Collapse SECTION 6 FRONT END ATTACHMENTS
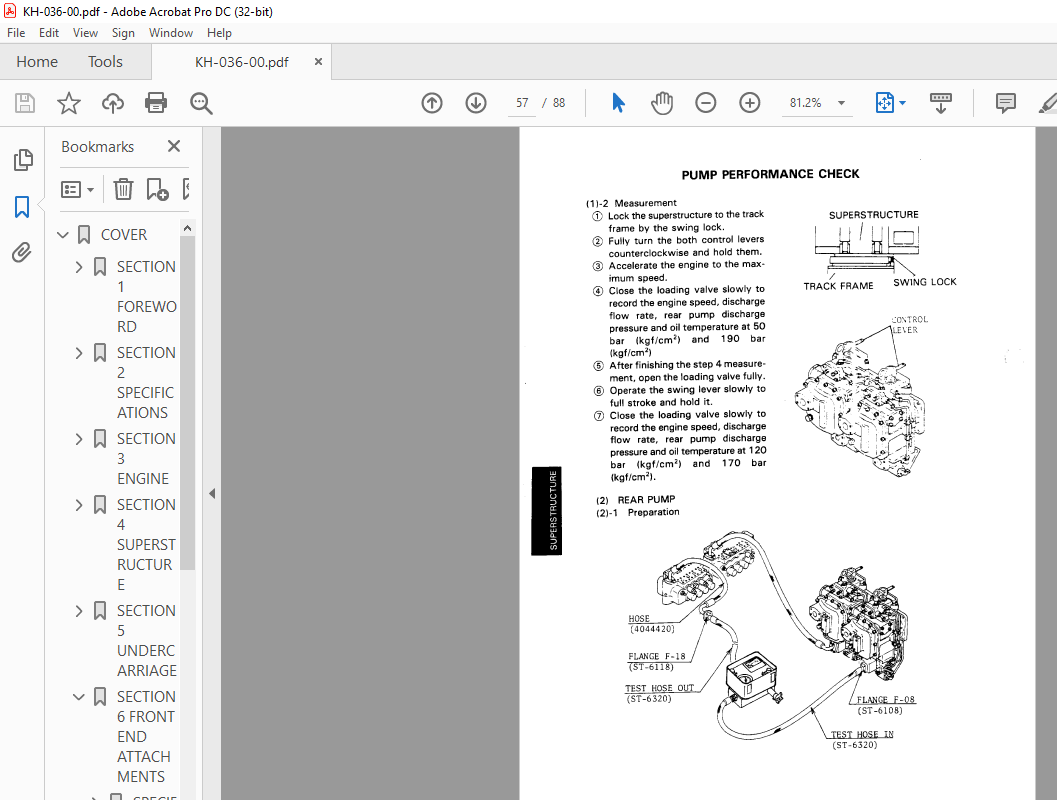The height and width of the screenshot is (800, 1057). pos(79,697)
